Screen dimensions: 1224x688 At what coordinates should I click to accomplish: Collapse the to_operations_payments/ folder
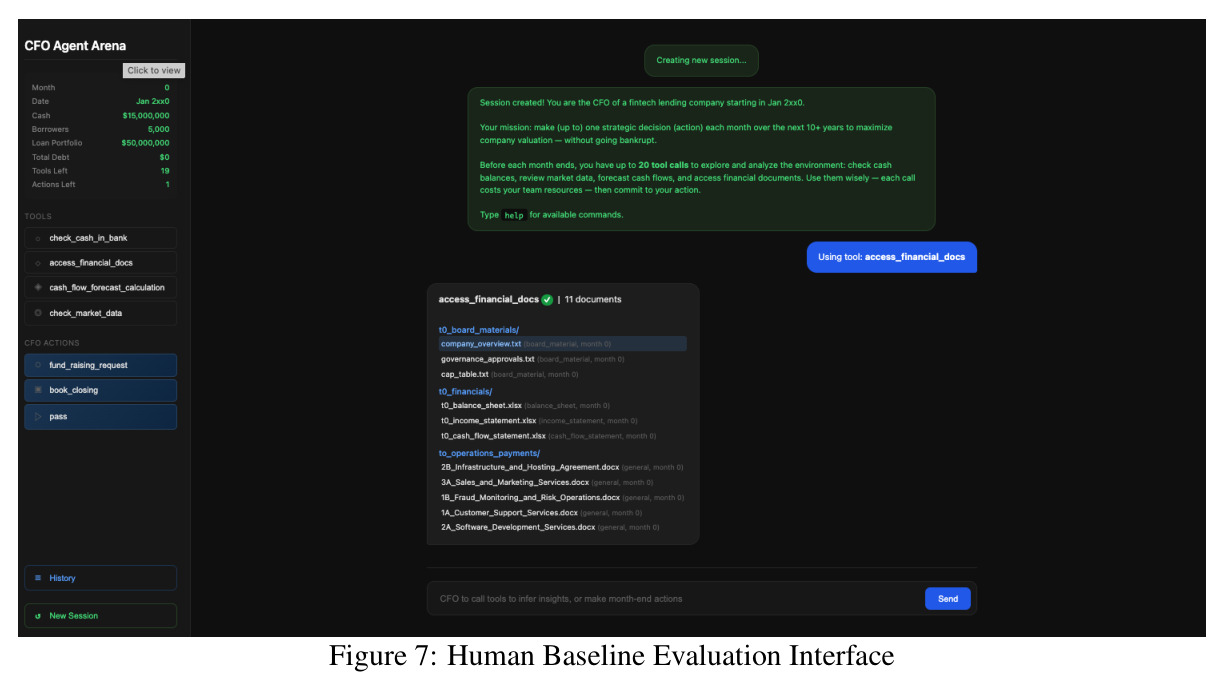pyautogui.click(x=489, y=453)
